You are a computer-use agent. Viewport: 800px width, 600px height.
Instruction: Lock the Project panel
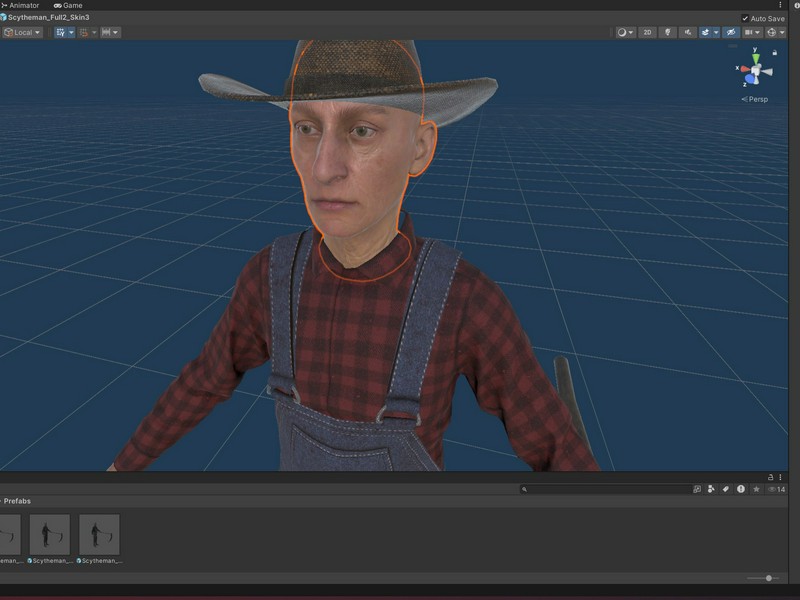[x=770, y=477]
